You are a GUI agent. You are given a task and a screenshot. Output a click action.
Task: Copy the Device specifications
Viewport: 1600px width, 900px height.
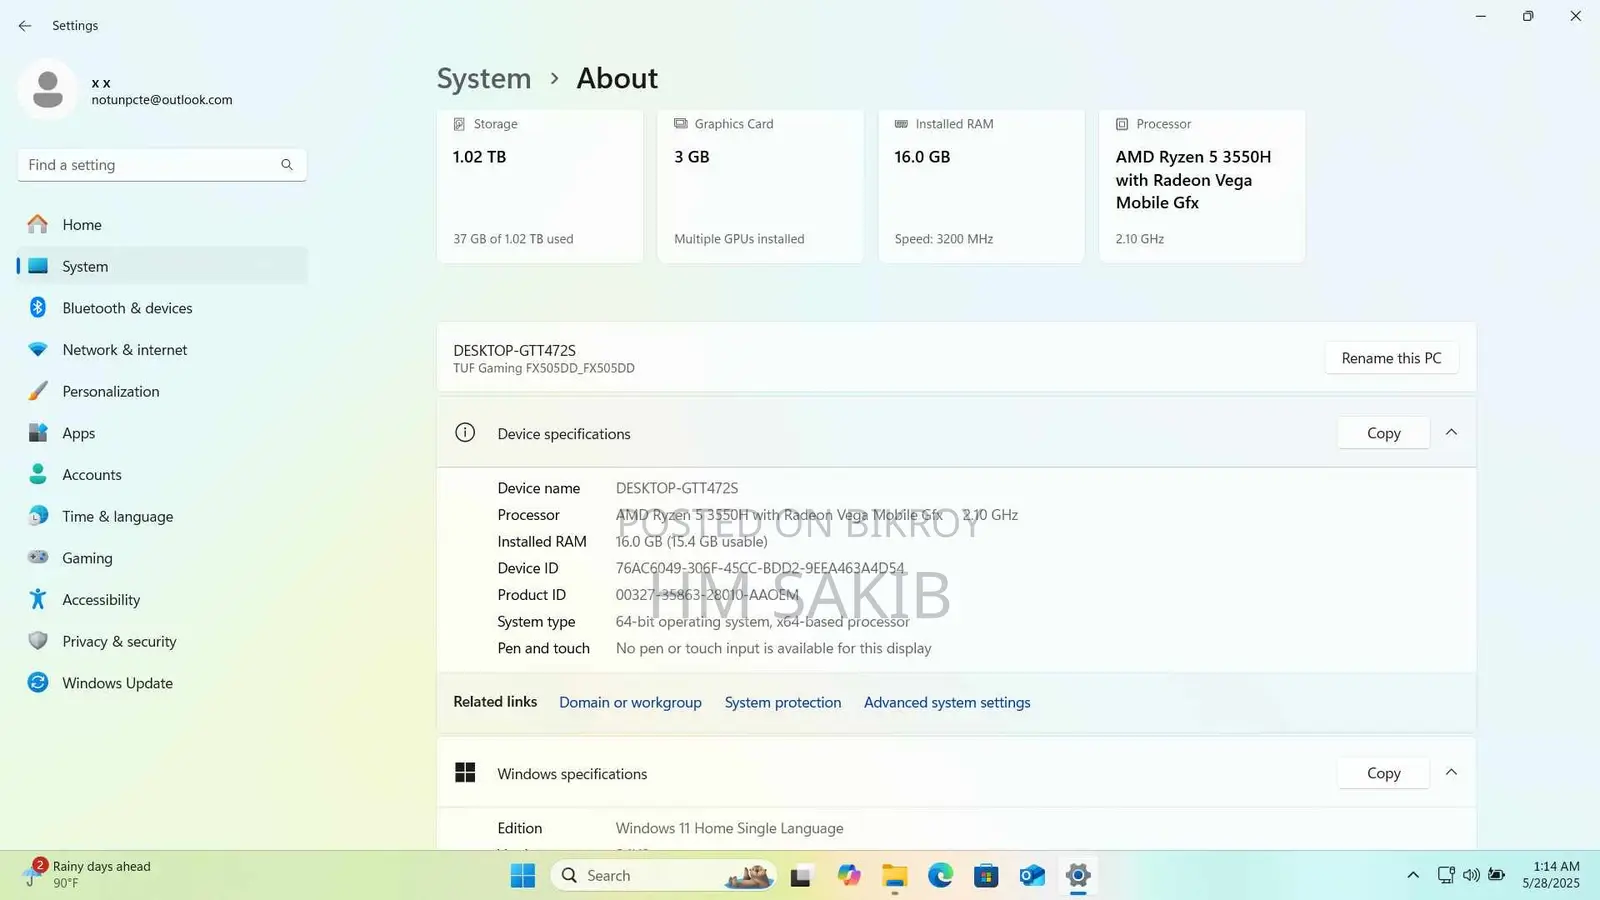coord(1383,433)
